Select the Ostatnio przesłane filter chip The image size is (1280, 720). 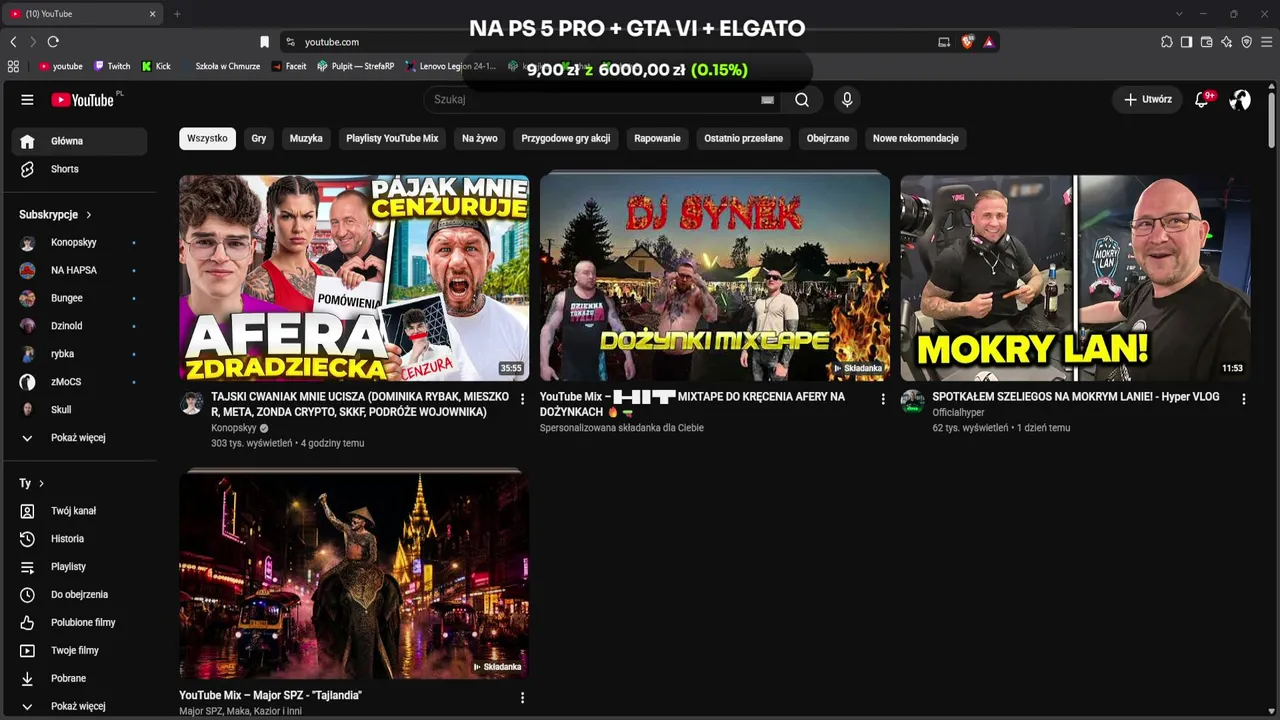[743, 138]
